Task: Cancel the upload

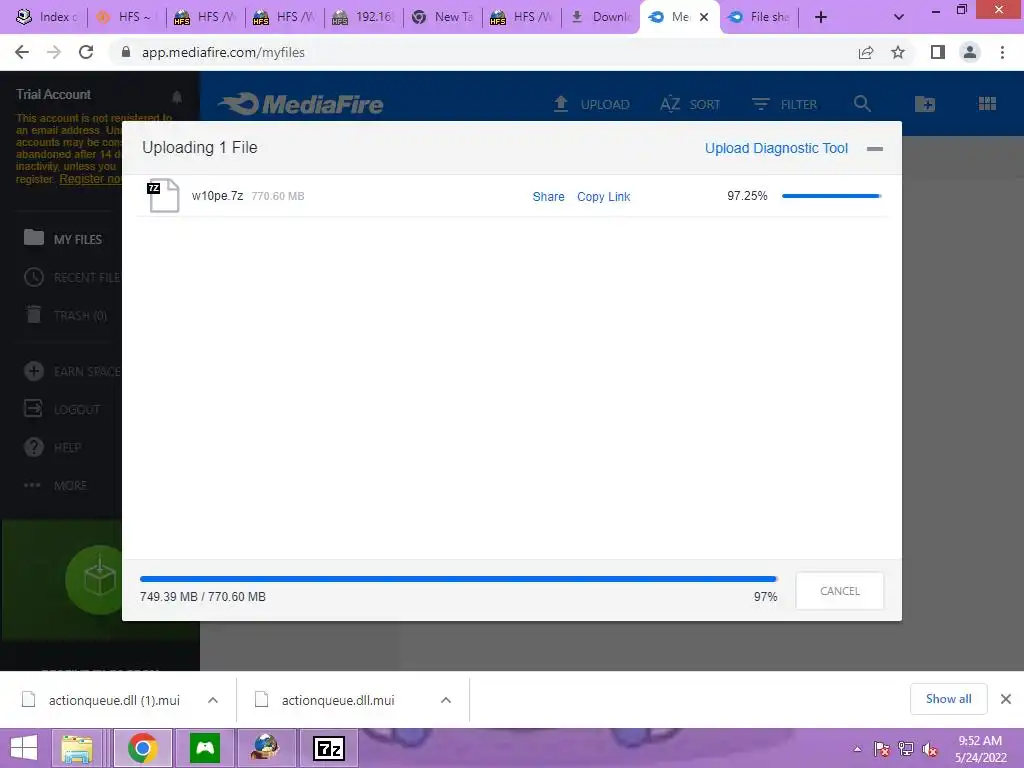Action: (x=840, y=591)
